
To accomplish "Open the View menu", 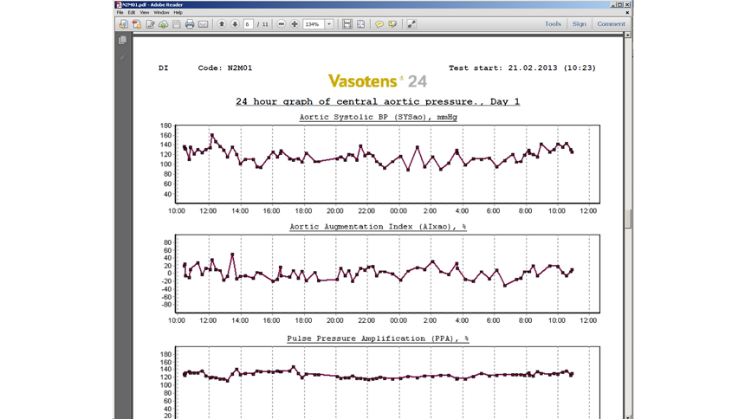I will 144,12.
